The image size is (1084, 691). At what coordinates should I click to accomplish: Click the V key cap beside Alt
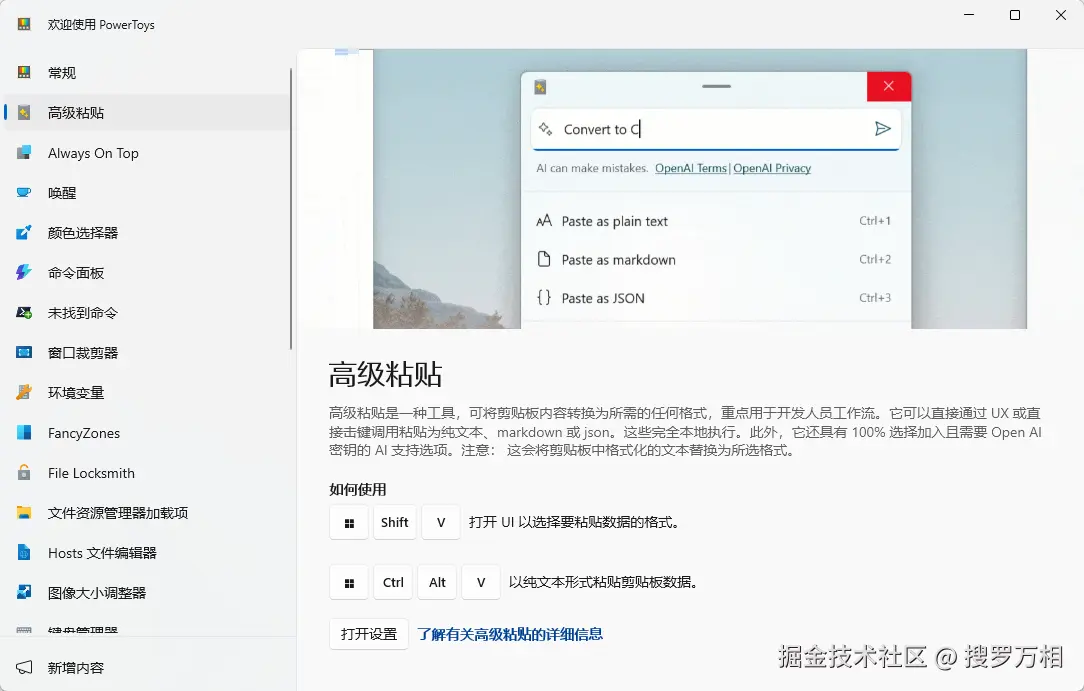pos(481,583)
